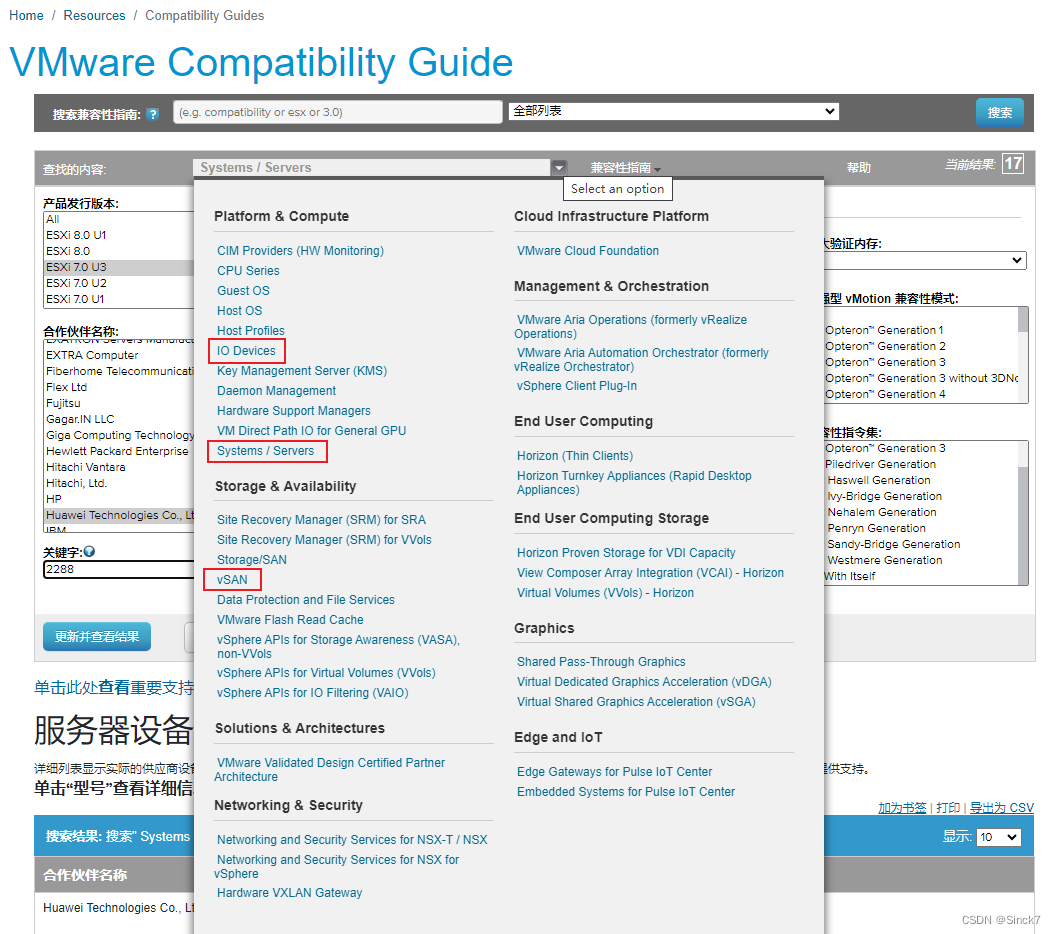Click the 加为书签 bookmark link

pyautogui.click(x=902, y=808)
